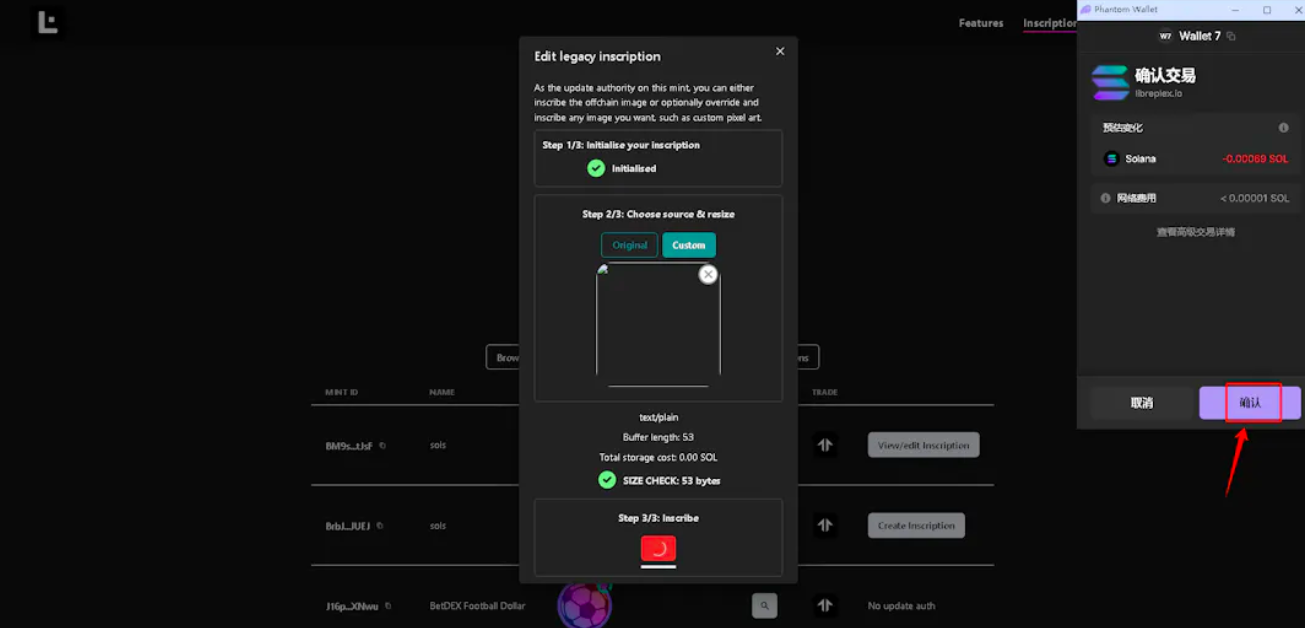The width and height of the screenshot is (1305, 628).
Task: Copy mint ID BM9s..tJsF icon
Action: (382, 446)
